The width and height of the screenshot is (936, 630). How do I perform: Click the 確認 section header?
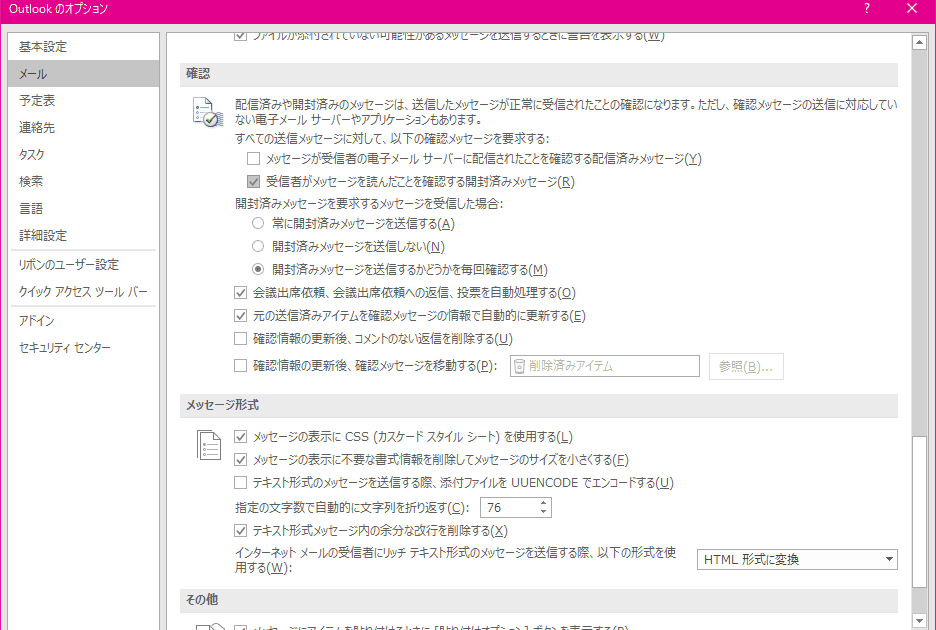[538, 74]
